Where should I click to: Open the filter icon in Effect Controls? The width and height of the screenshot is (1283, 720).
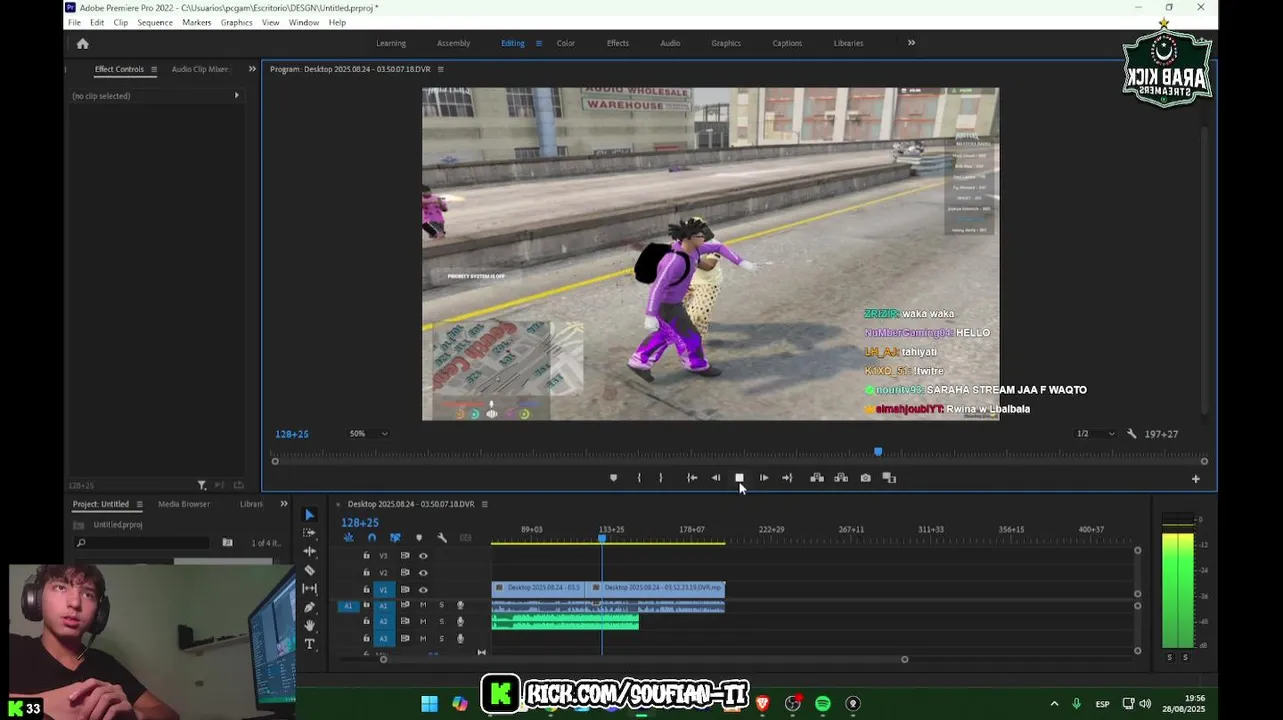click(201, 485)
